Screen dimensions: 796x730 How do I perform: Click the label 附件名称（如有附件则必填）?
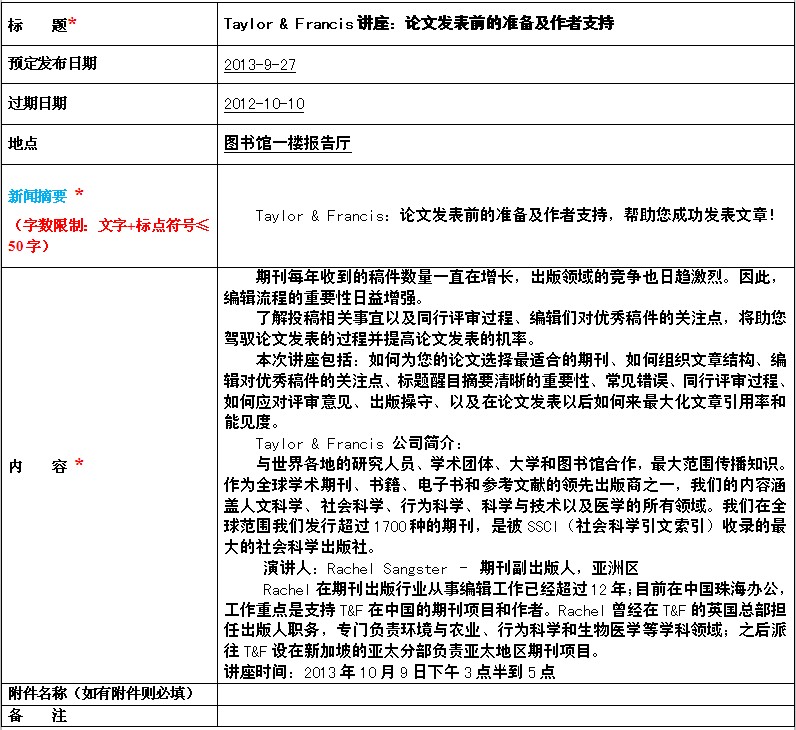101,693
